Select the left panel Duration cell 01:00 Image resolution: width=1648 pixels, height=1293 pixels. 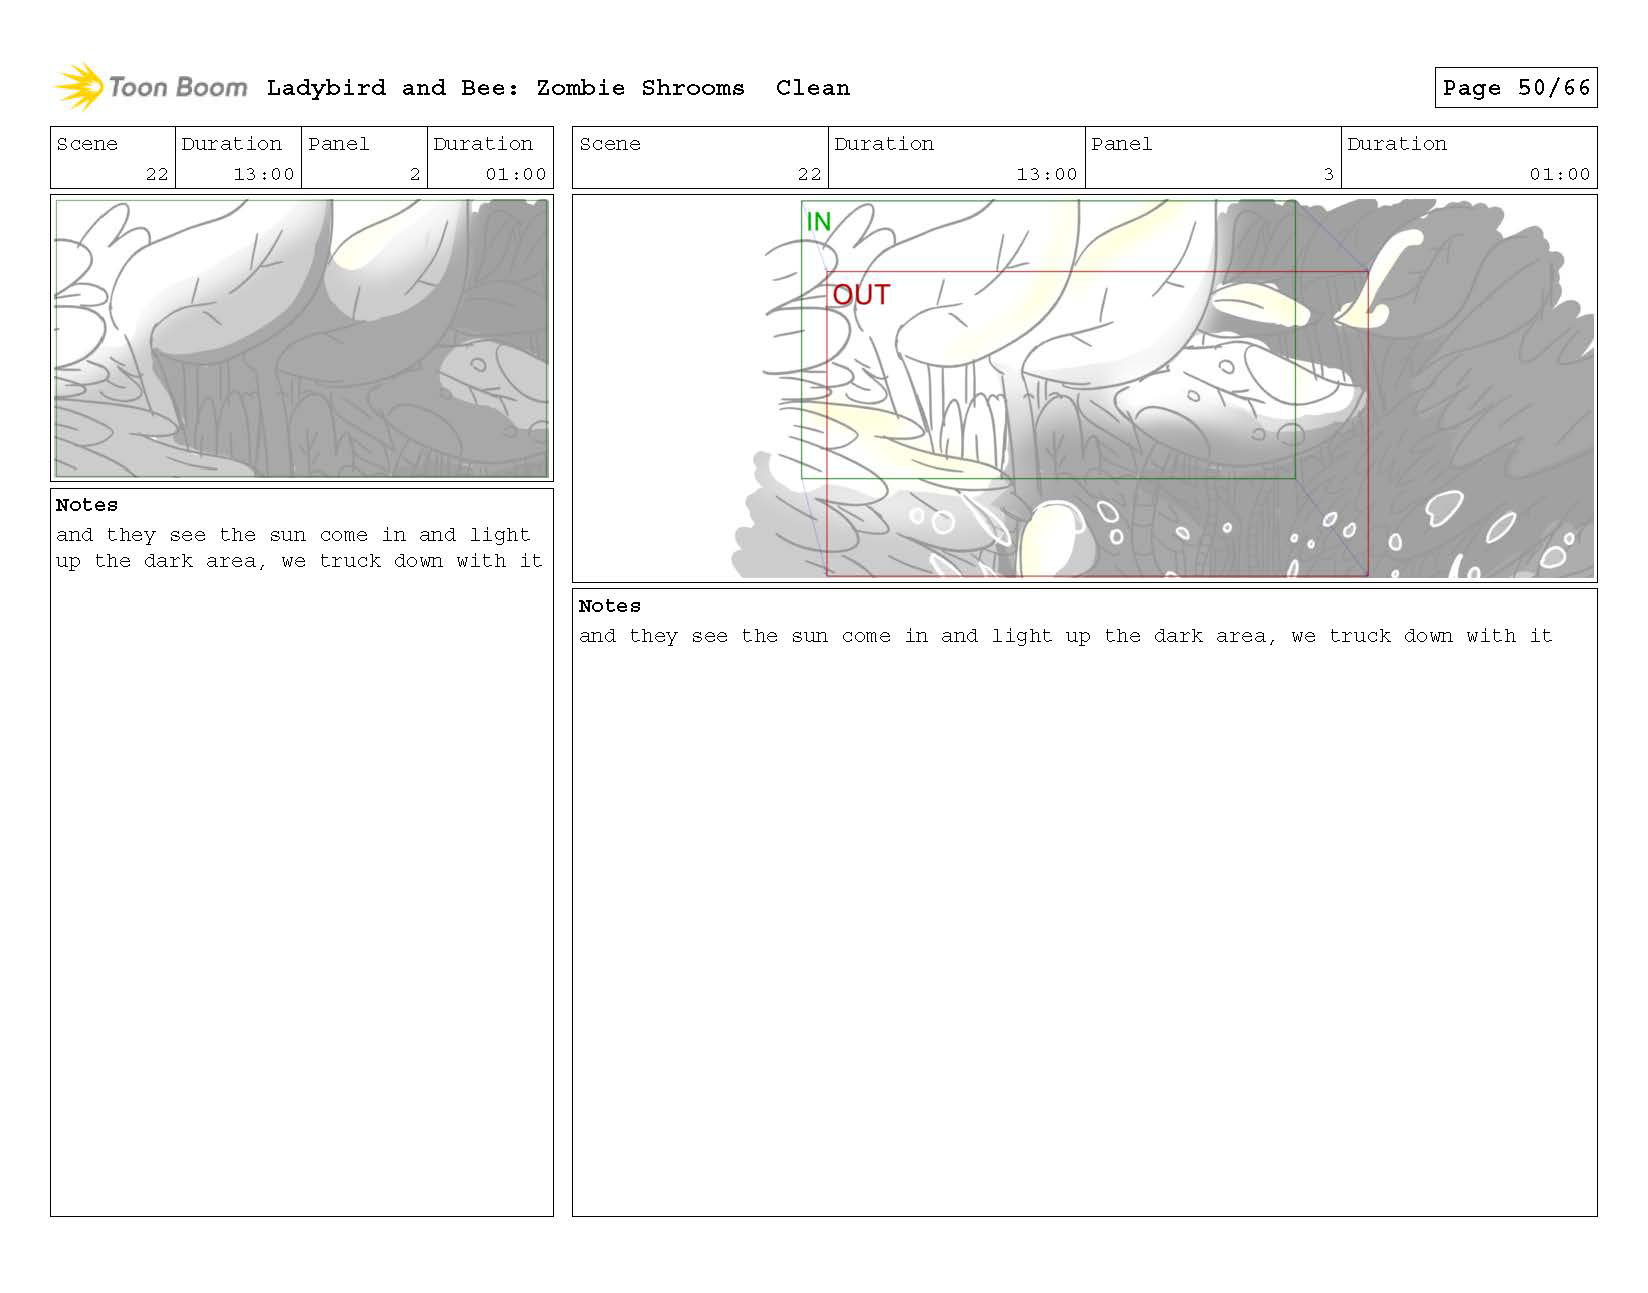[x=490, y=158]
